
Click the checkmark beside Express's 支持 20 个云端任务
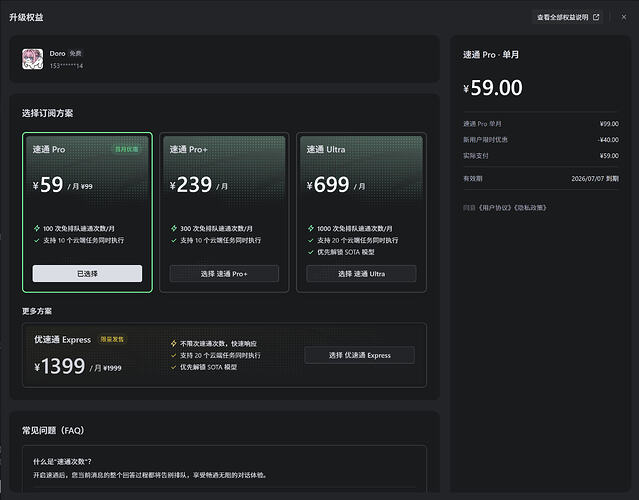tap(174, 355)
